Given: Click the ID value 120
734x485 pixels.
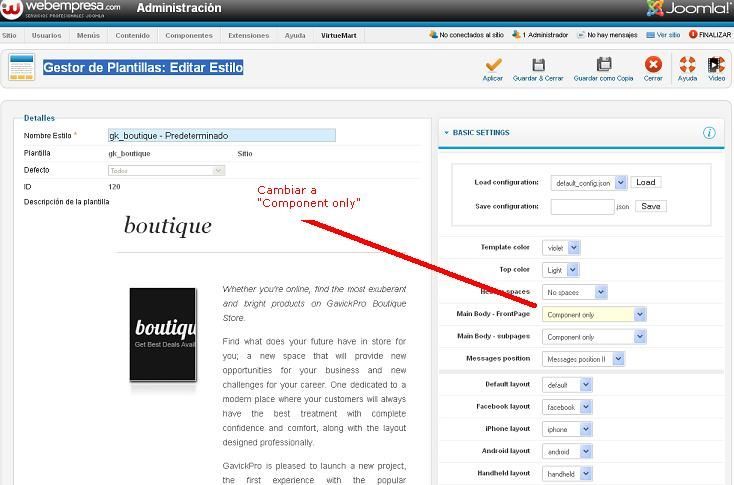Looking at the screenshot, I should point(114,187).
